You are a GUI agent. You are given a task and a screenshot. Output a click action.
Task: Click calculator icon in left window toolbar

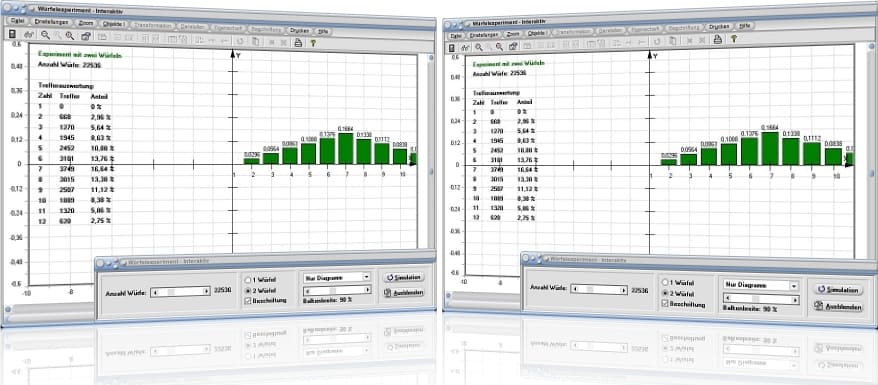[x=13, y=35]
